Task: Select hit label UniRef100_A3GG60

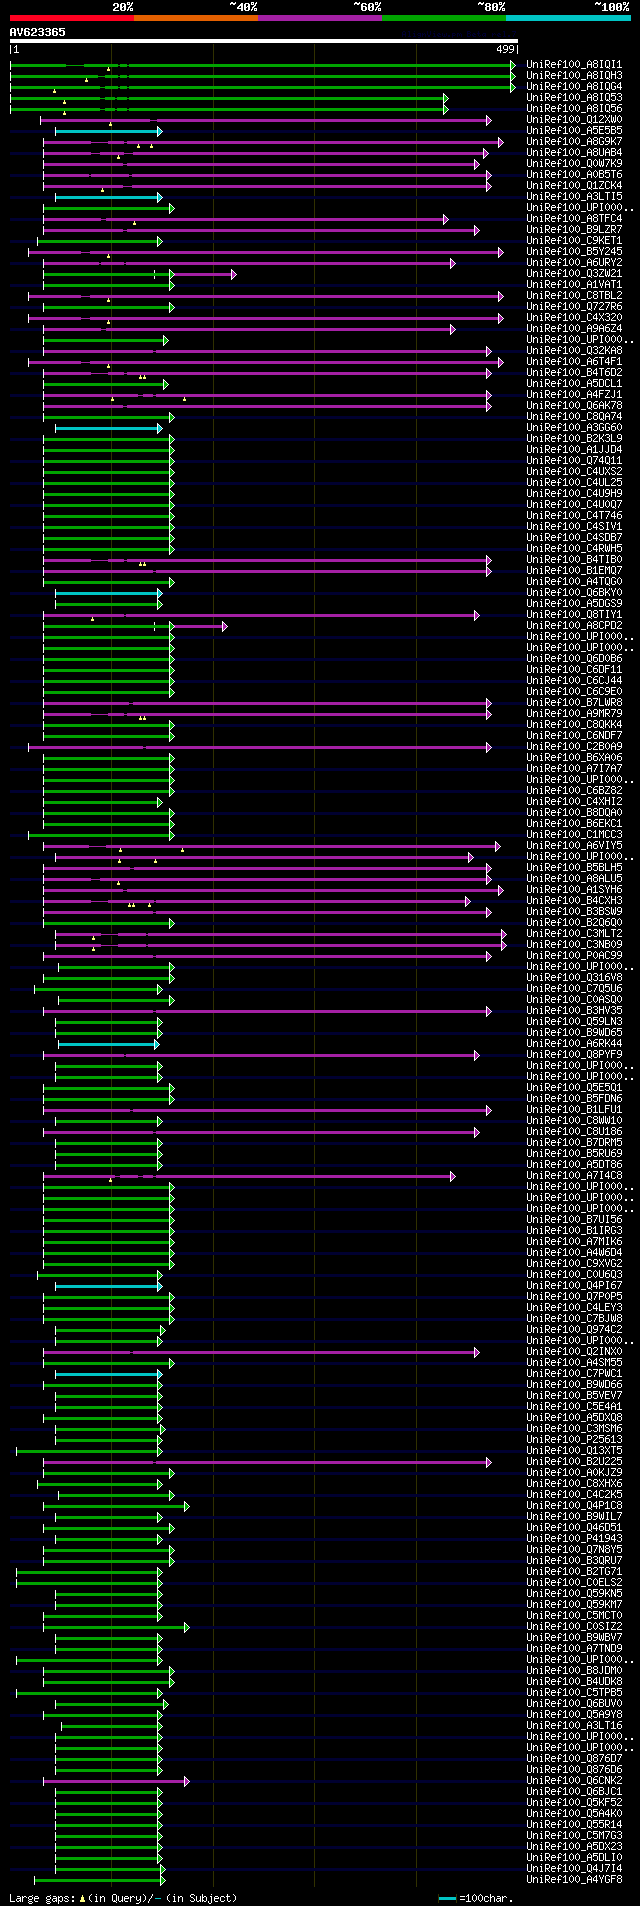Action: click(x=574, y=428)
